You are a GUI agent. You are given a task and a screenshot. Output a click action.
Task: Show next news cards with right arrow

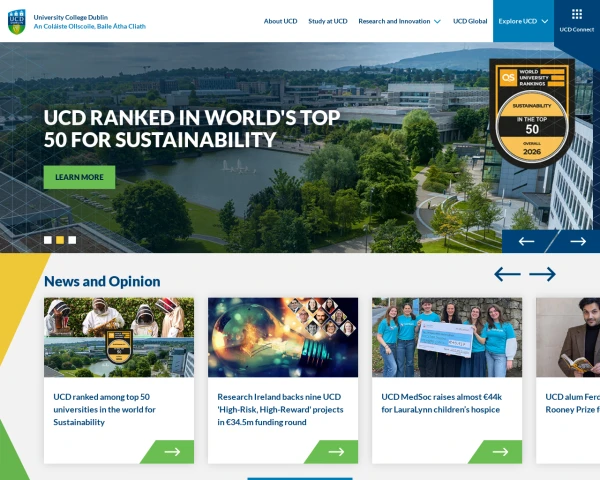tap(543, 274)
